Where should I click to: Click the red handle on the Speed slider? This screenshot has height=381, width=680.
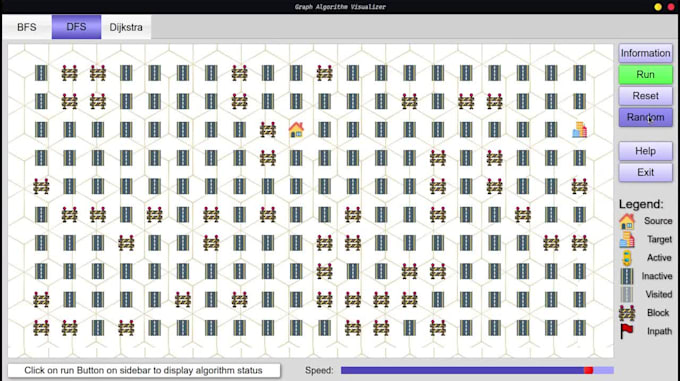tap(588, 370)
